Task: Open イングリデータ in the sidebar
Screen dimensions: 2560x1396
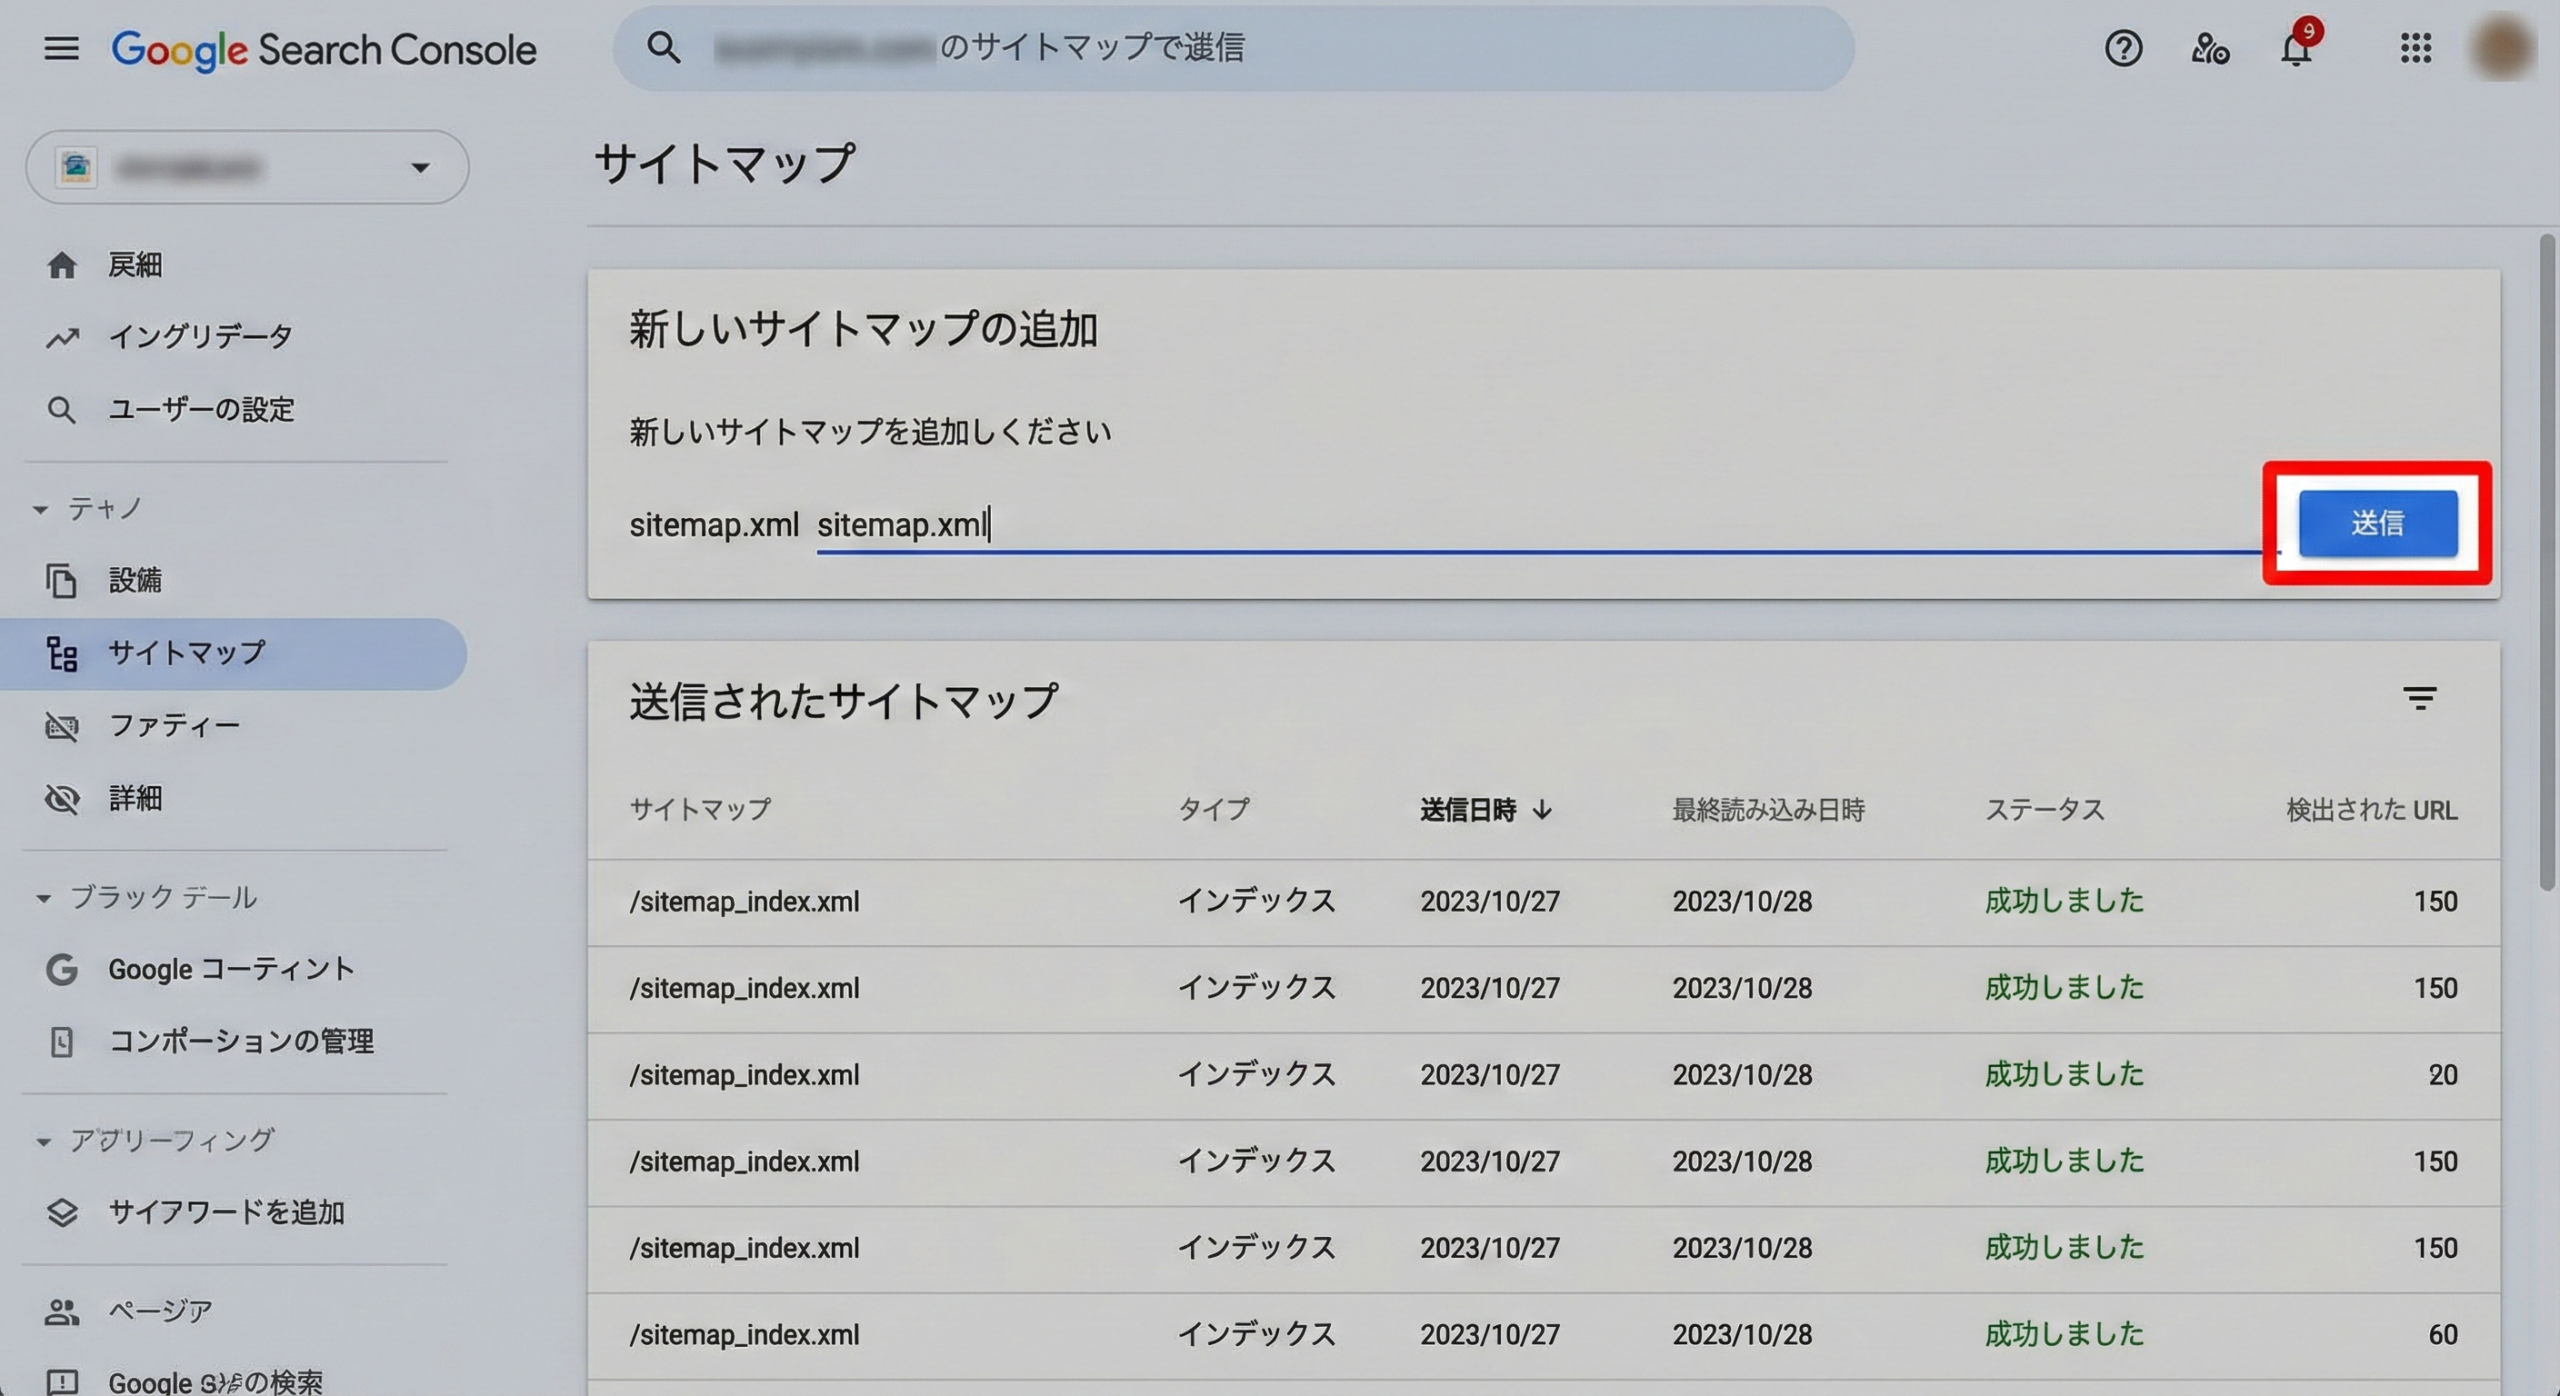Action: [x=200, y=337]
